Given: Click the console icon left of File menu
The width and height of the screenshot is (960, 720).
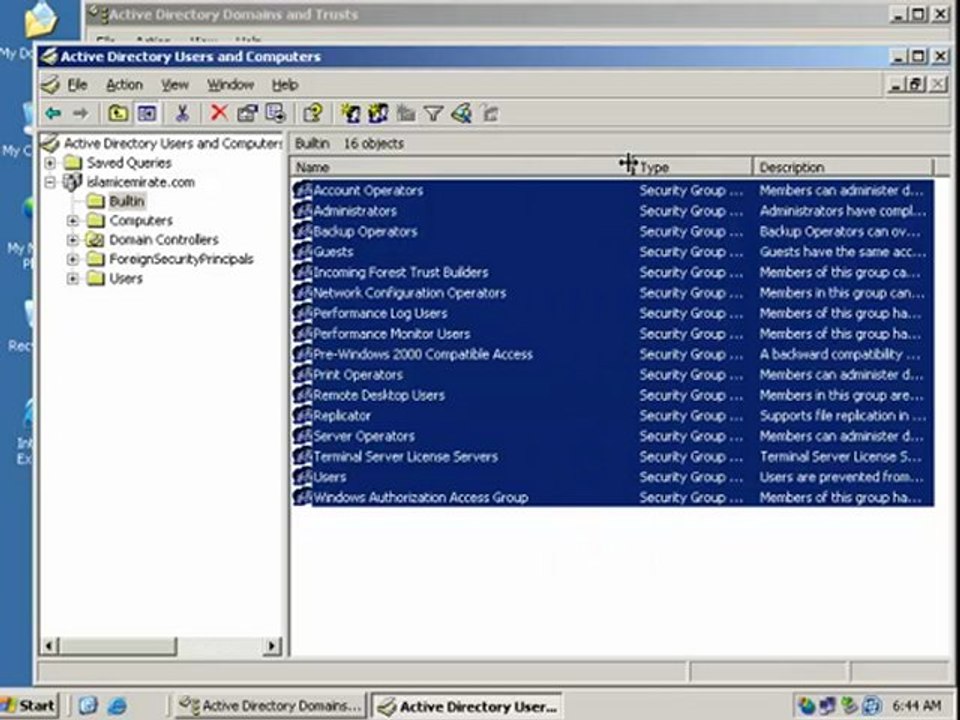Looking at the screenshot, I should point(51,85).
